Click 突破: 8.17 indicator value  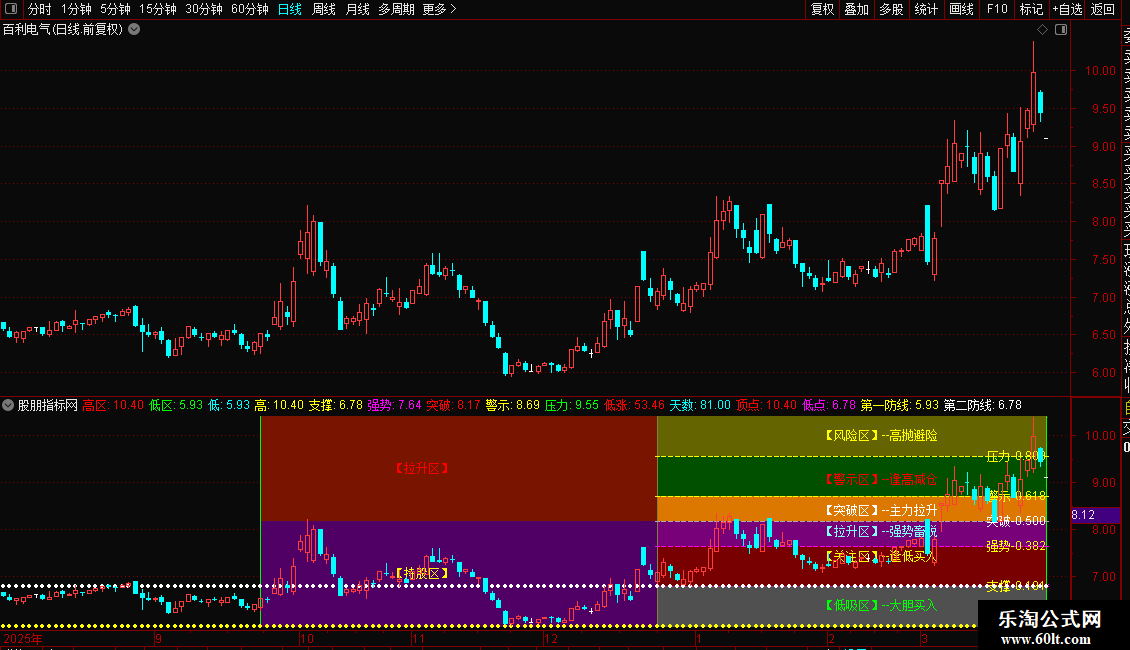pyautogui.click(x=453, y=405)
